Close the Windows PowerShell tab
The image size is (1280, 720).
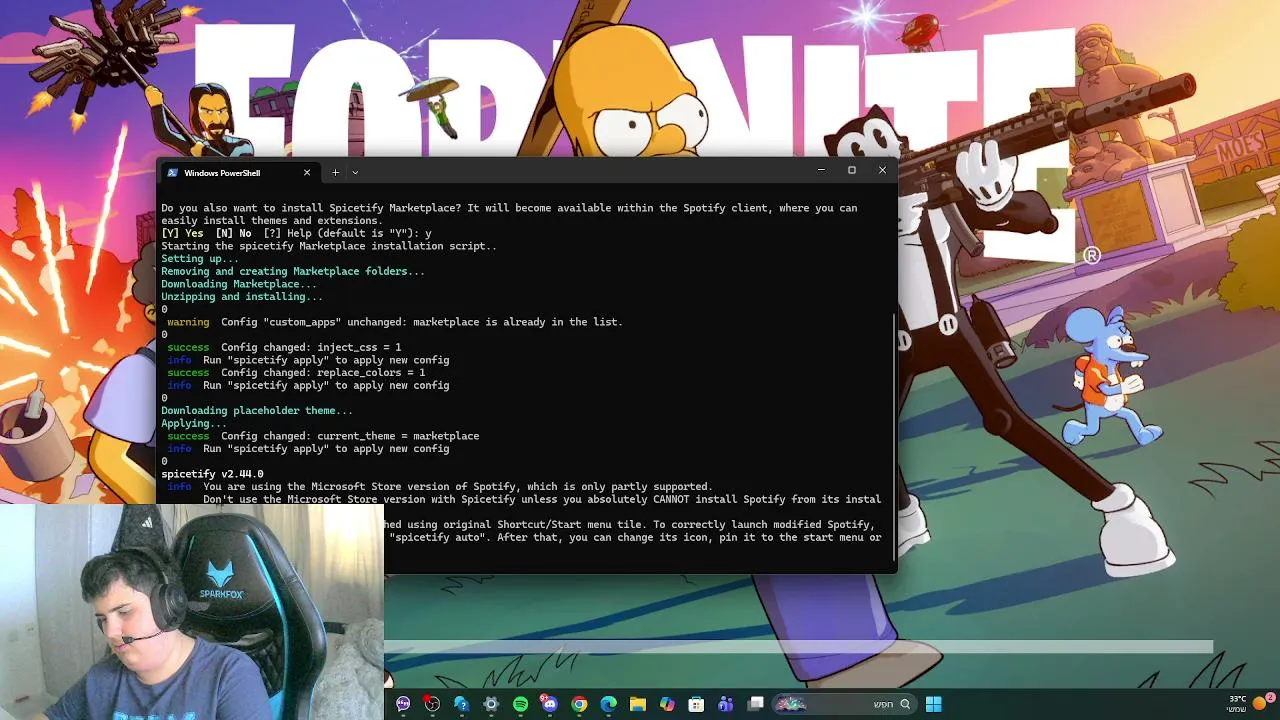(x=307, y=172)
